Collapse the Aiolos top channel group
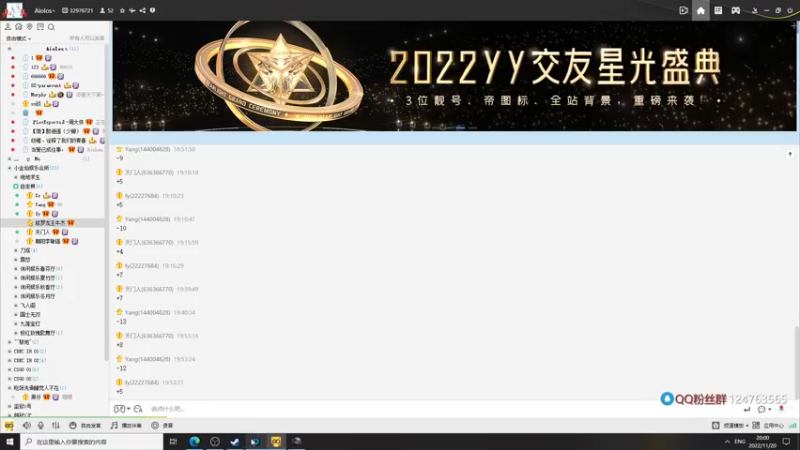The width and height of the screenshot is (800, 450). (x=9, y=49)
